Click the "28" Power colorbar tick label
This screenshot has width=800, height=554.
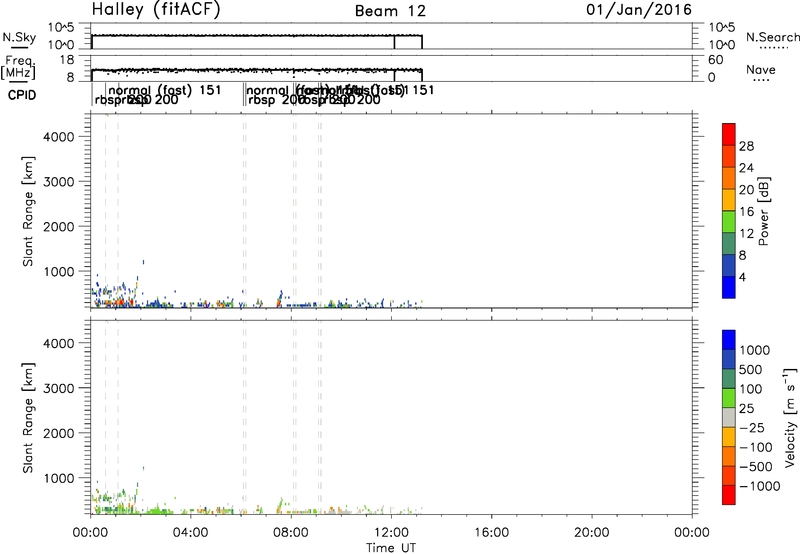746,146
